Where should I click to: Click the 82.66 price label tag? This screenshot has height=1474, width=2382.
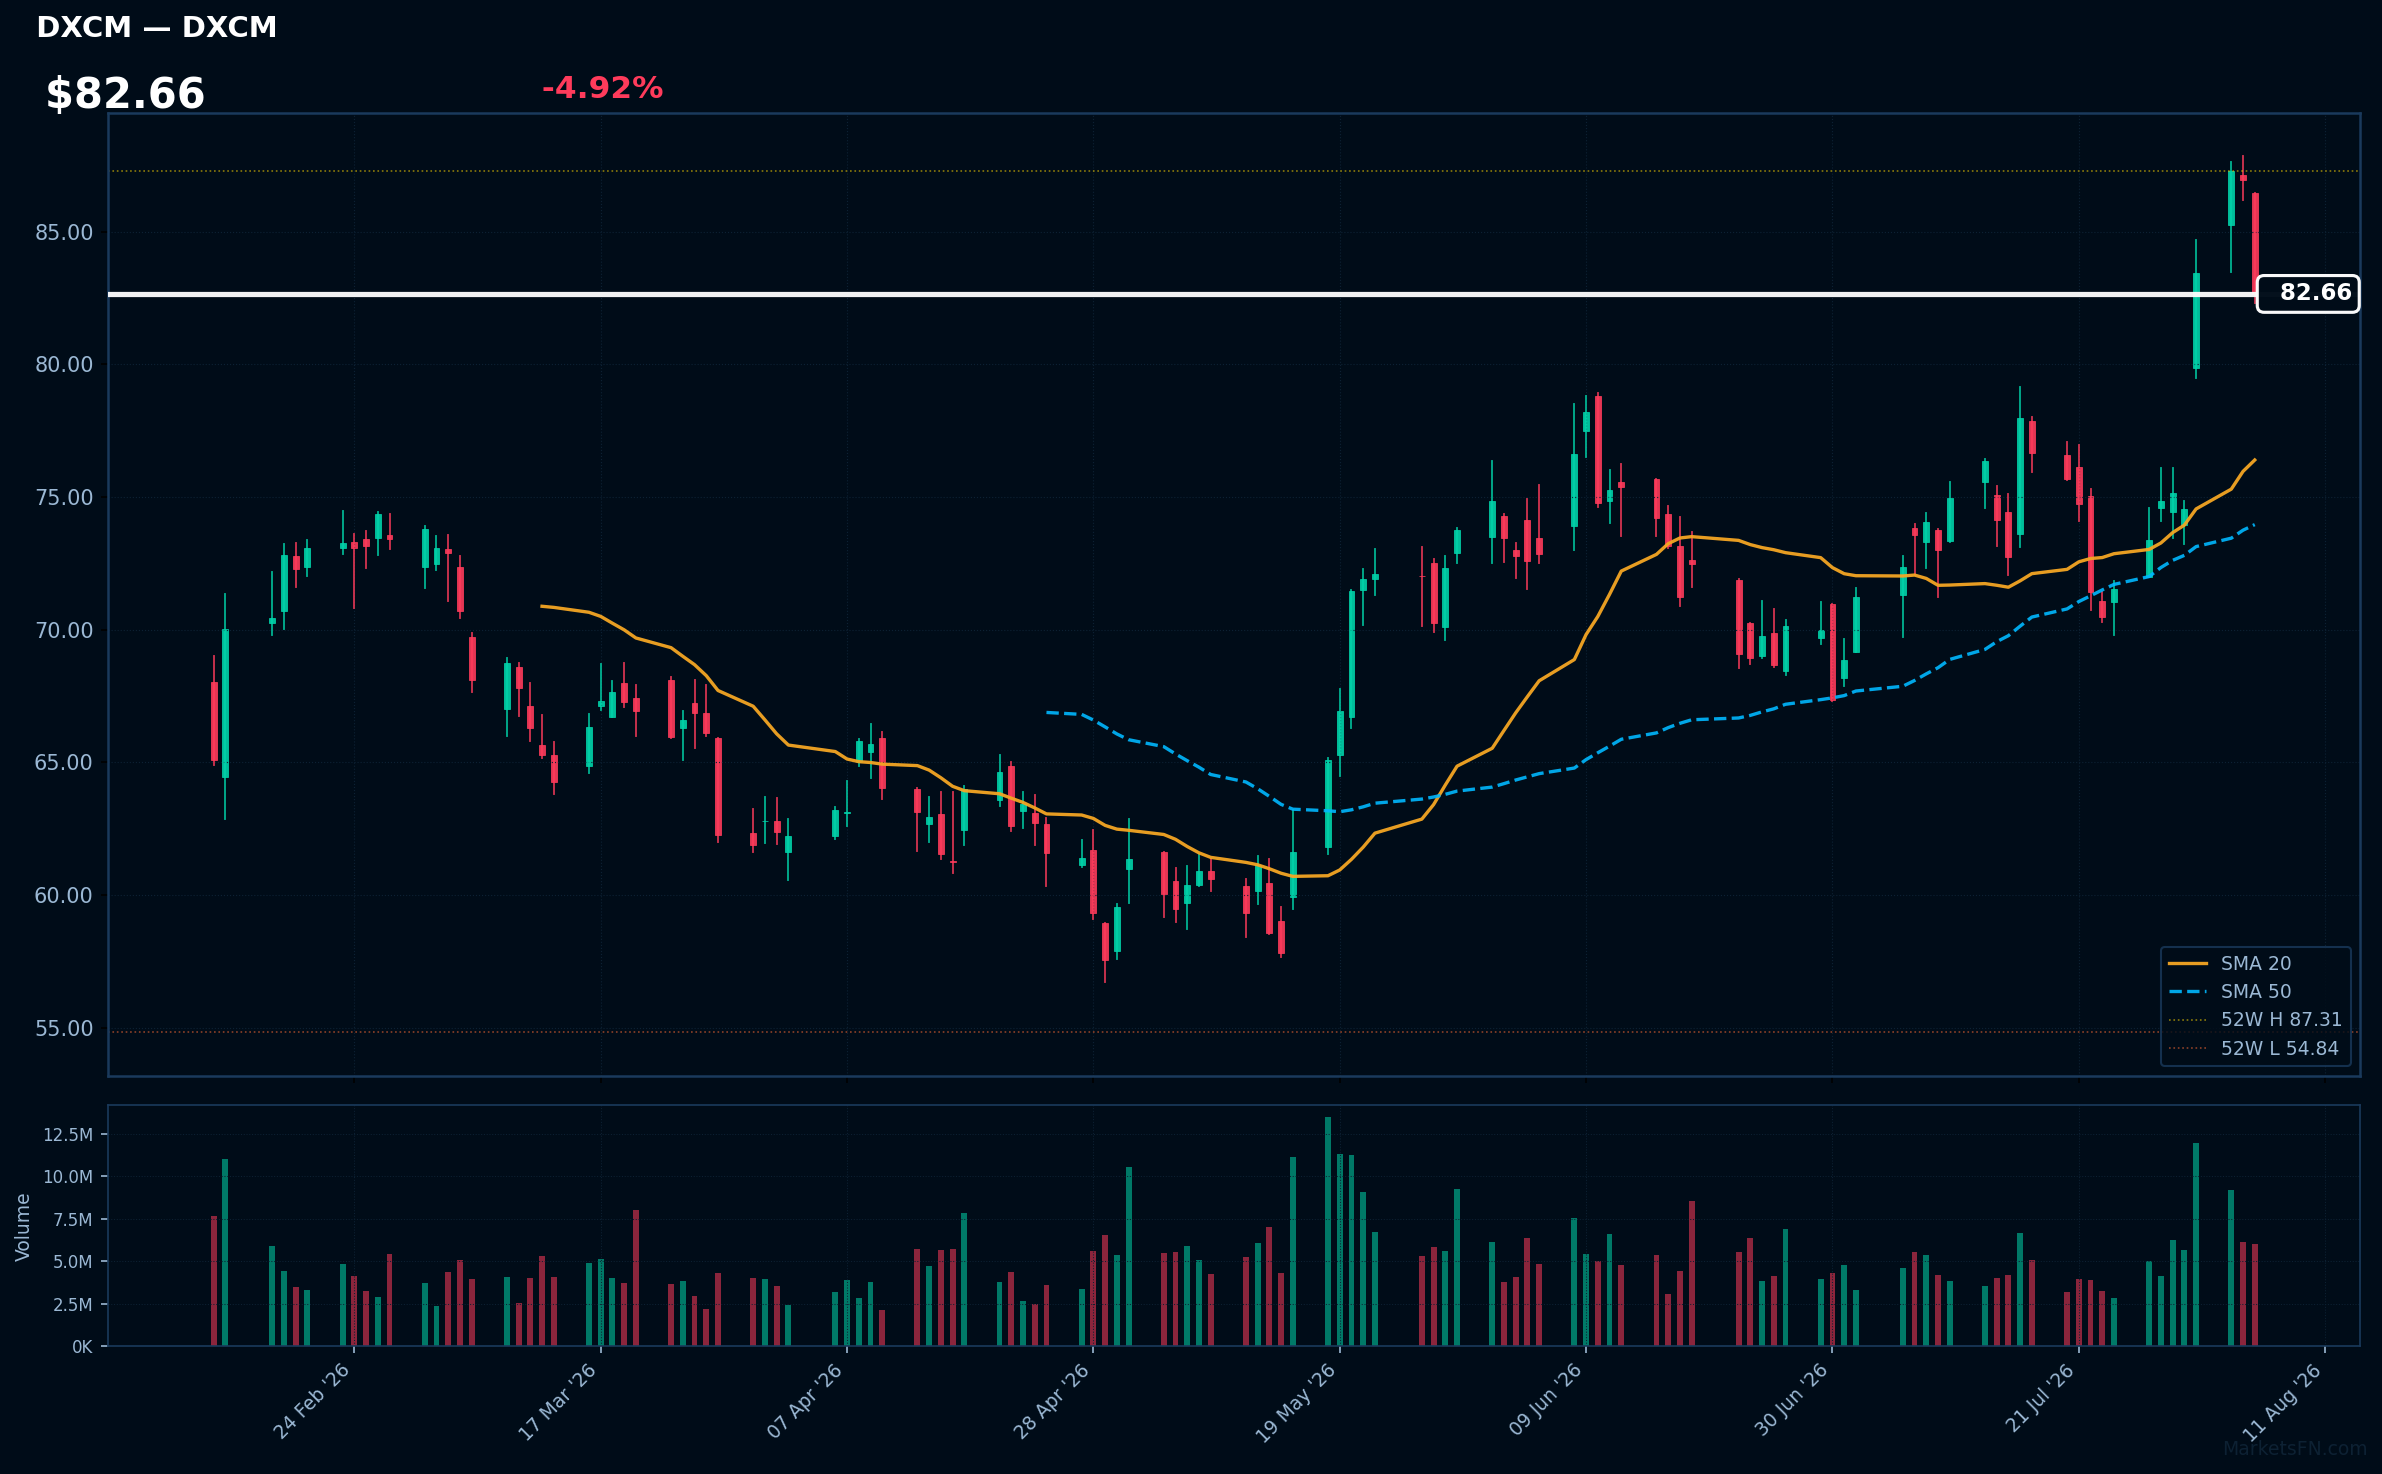pos(2308,293)
